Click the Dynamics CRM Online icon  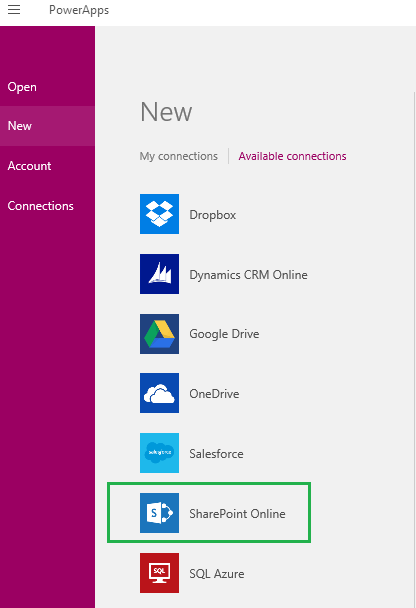click(x=159, y=274)
